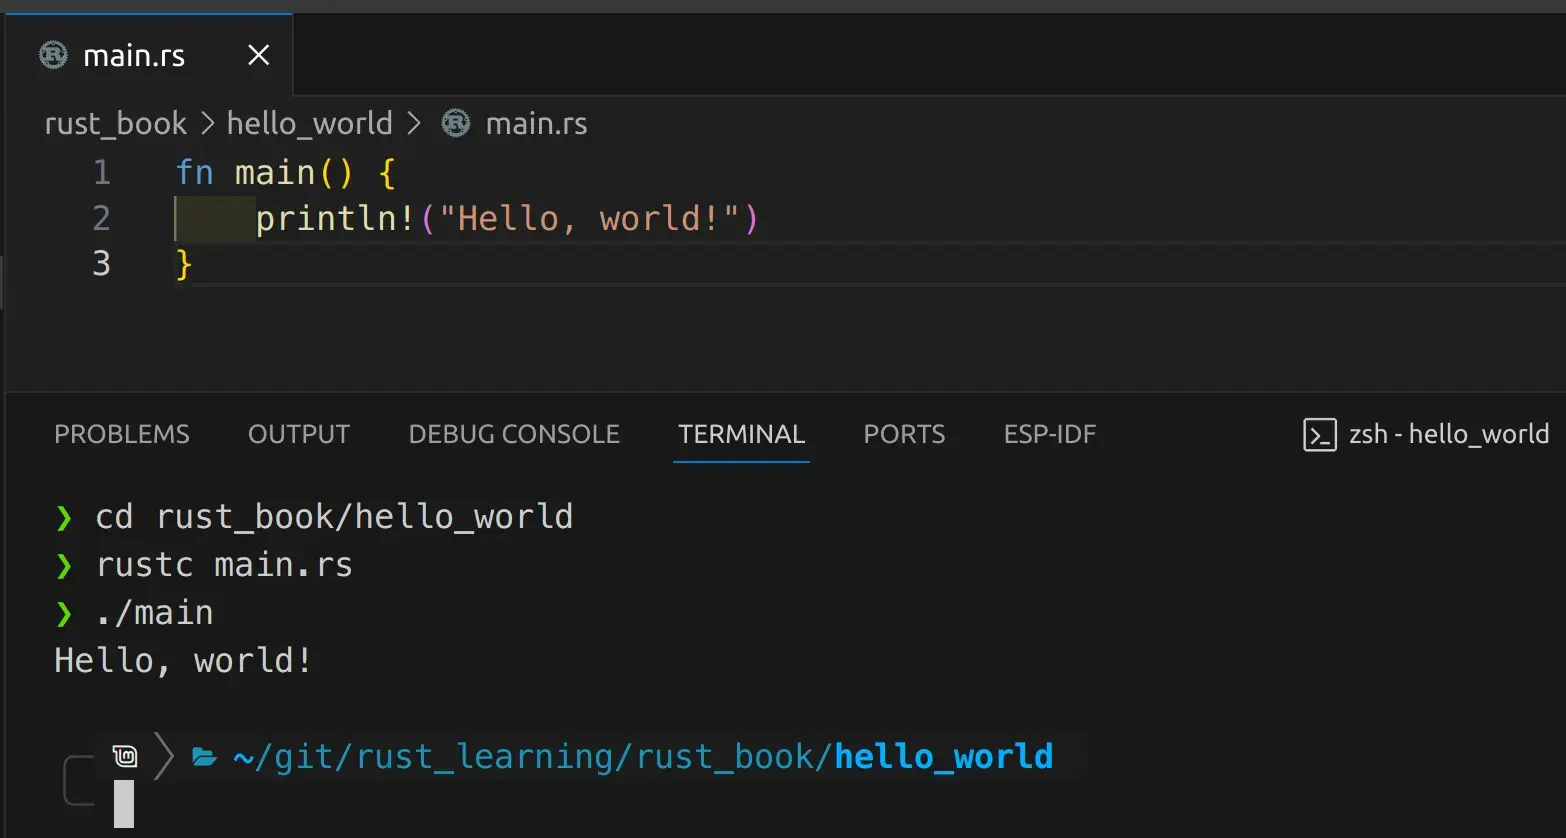Expand the chevron after hello_world in the breadcrumb
Viewport: 1566px width, 838px height.
point(413,123)
